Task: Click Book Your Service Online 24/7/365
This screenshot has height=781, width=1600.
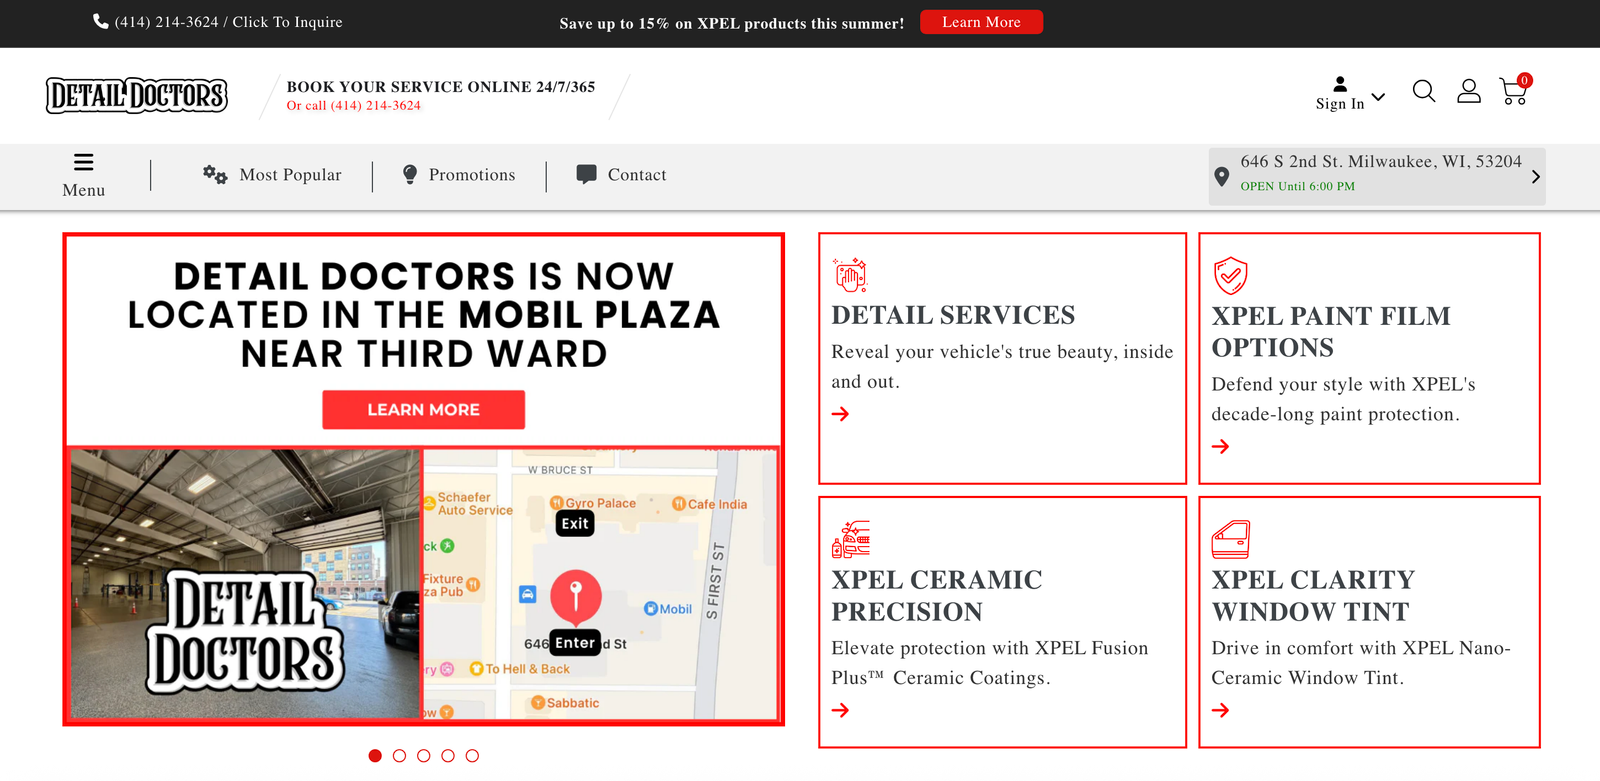Action: (441, 87)
